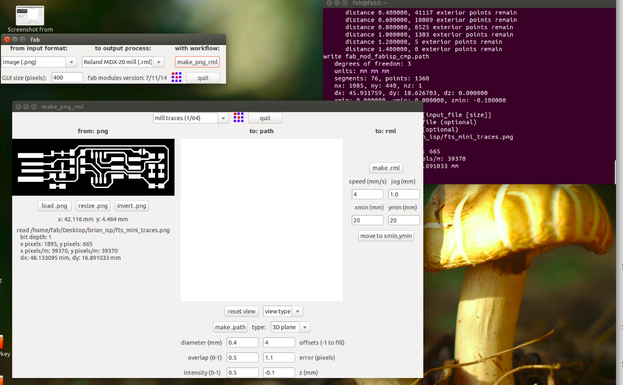Click the make_png_rml window title bar
The height and width of the screenshot is (385, 623).
coord(218,106)
